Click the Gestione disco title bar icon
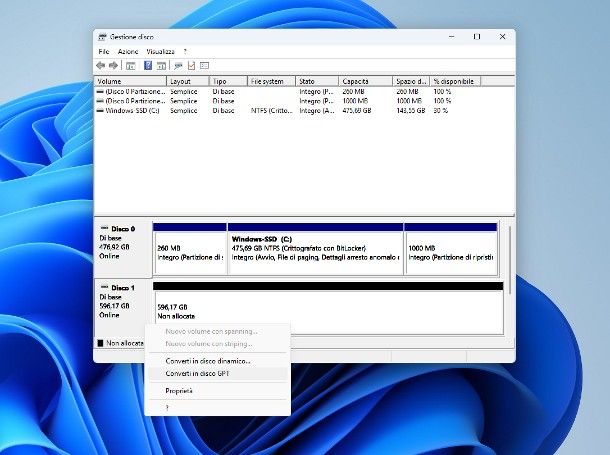 click(x=102, y=36)
